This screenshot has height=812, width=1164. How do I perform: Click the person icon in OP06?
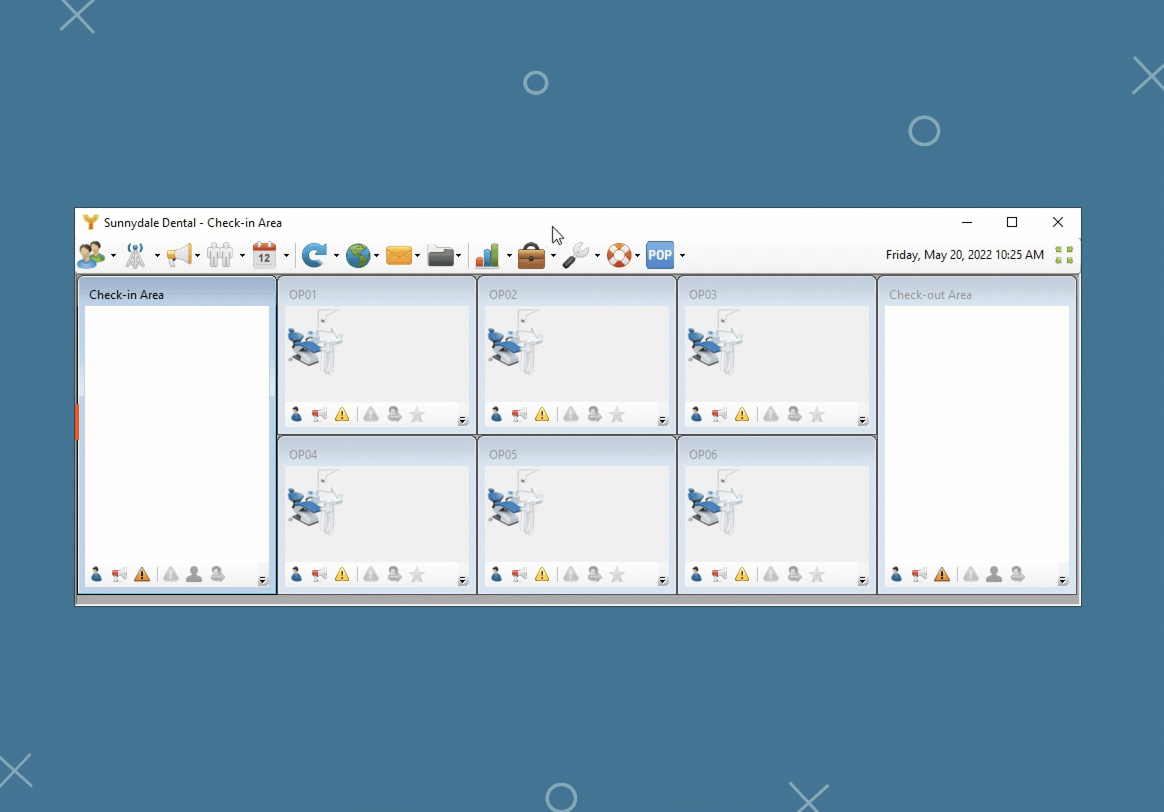coord(696,574)
